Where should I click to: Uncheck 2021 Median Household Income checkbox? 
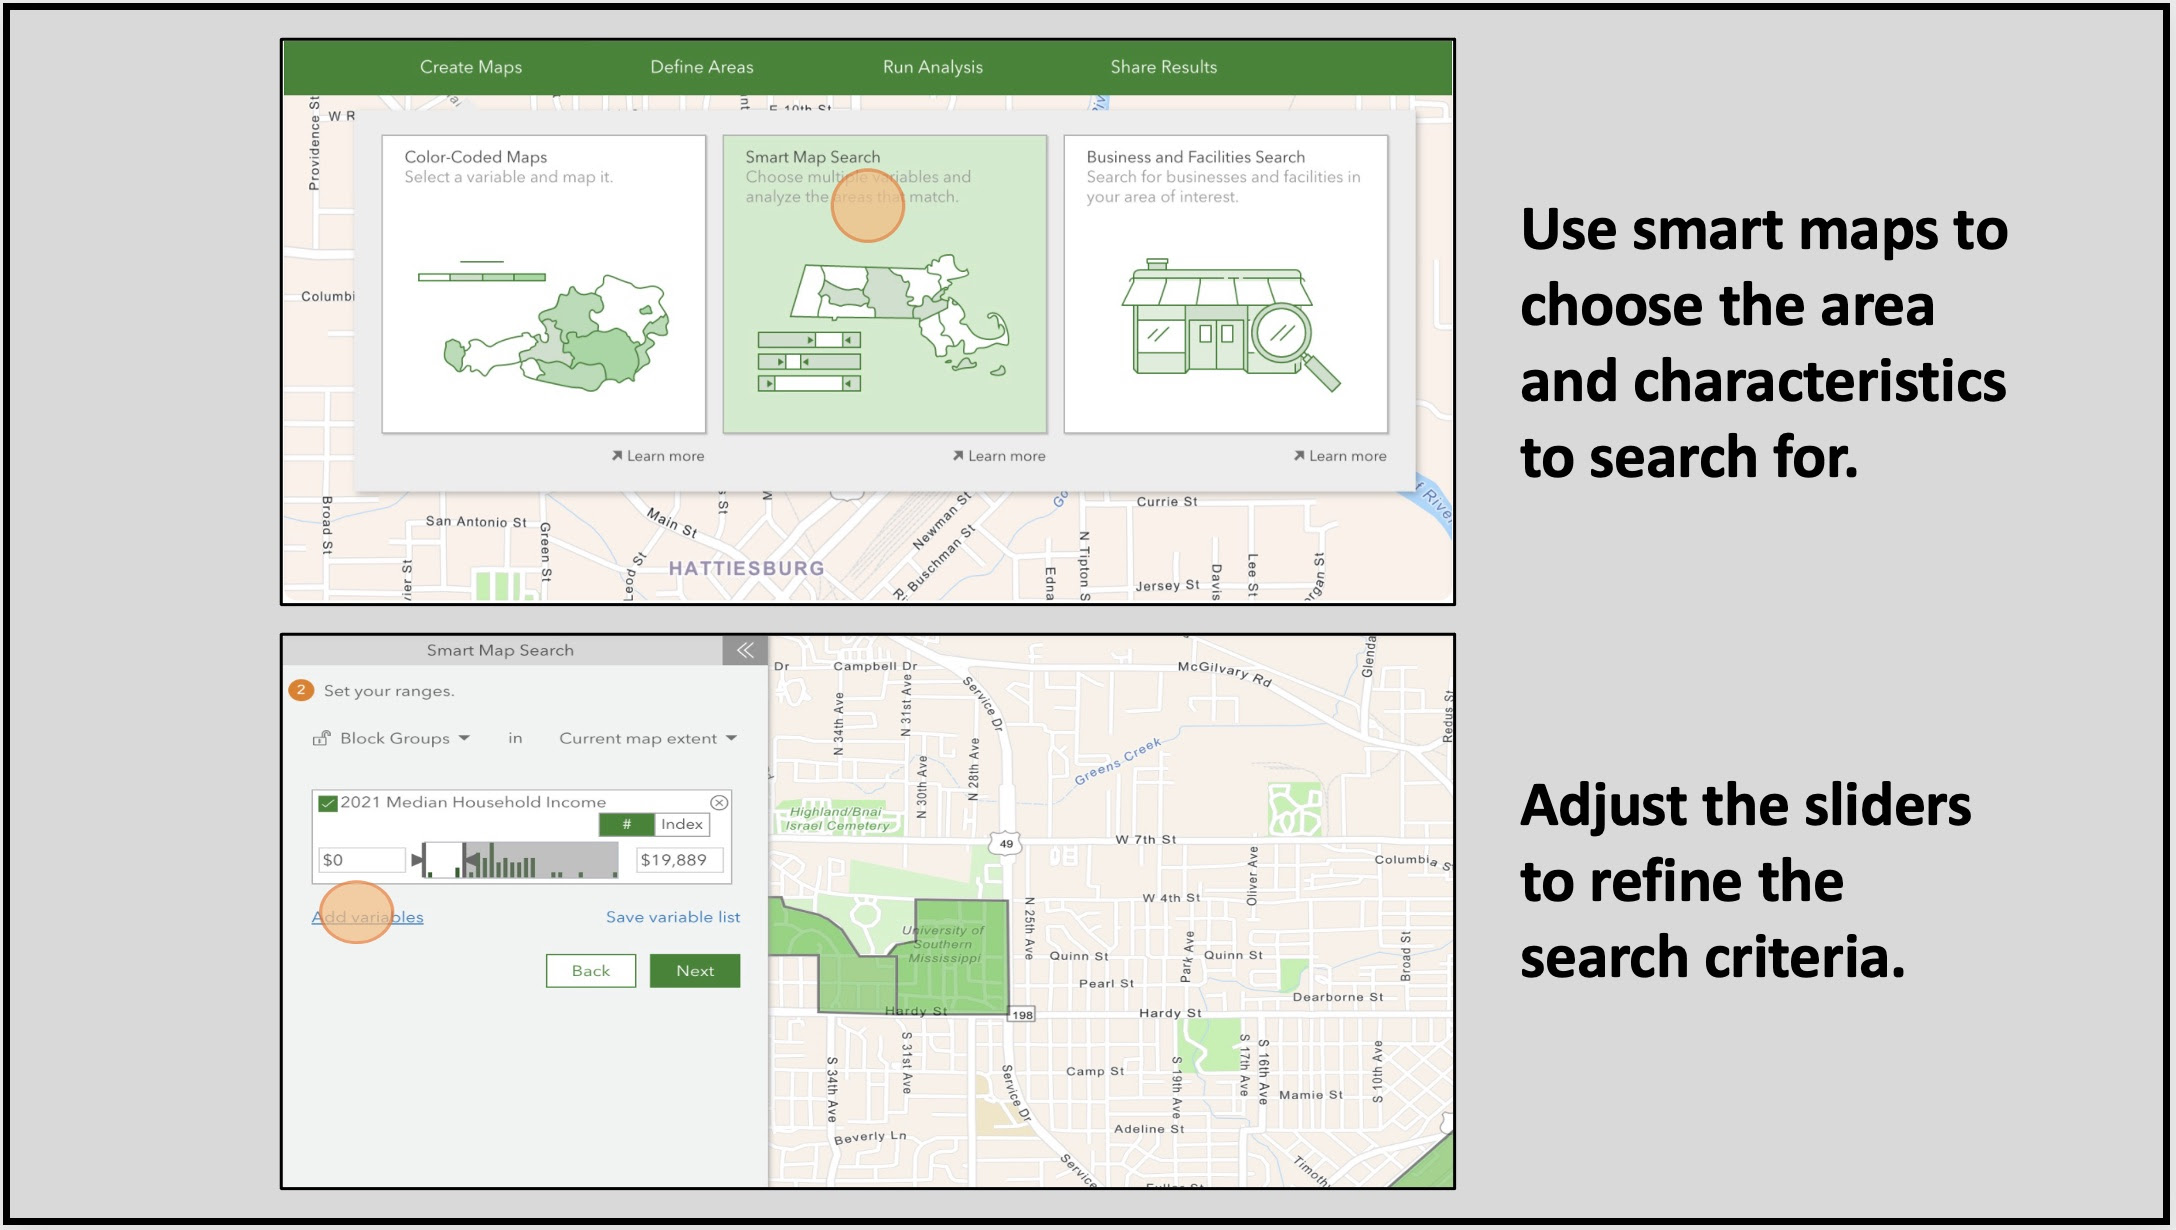327,803
